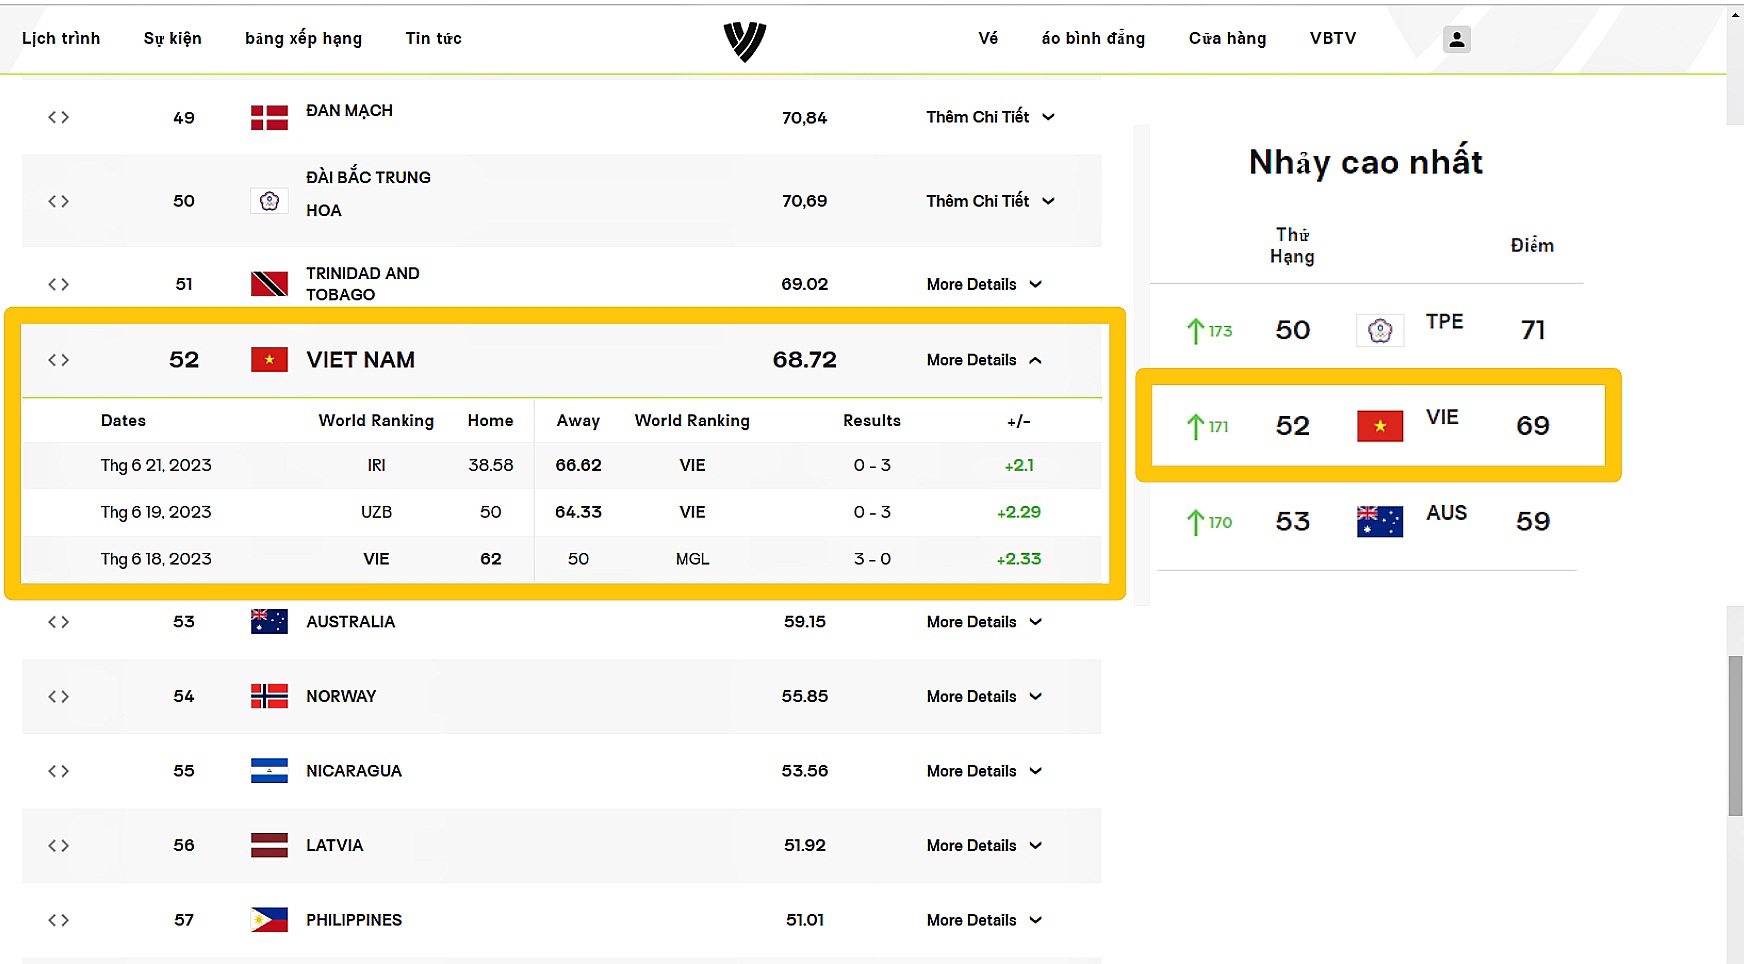Open the VBTV link
Screen dimensions: 1744x964
pyautogui.click(x=1333, y=38)
